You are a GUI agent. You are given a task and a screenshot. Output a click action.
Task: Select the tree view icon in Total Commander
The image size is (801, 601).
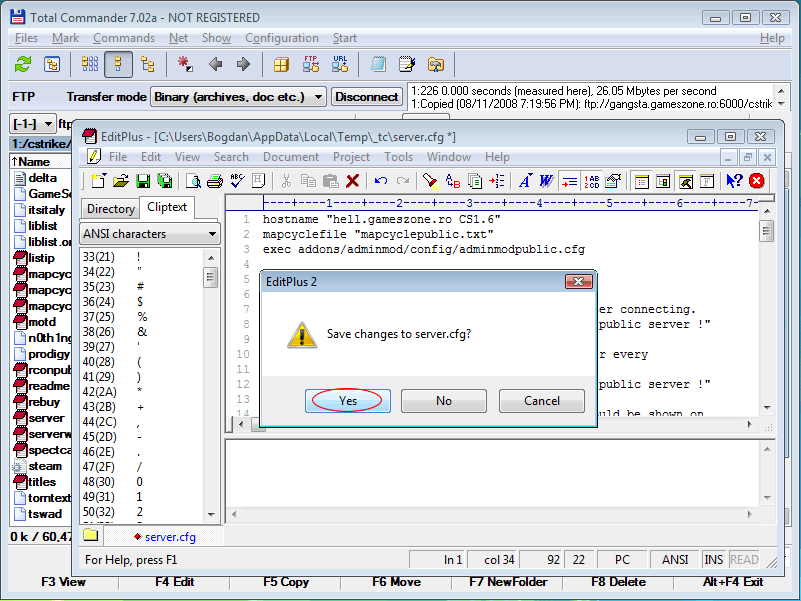[x=147, y=64]
